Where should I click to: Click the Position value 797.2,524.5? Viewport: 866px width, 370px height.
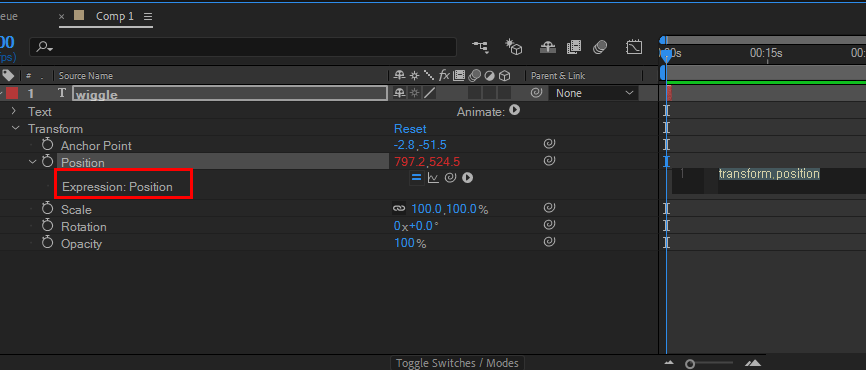(x=427, y=162)
